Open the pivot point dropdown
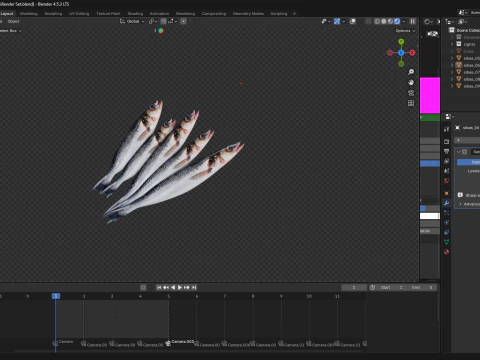Viewport: 480px width, 360px height. coord(153,21)
